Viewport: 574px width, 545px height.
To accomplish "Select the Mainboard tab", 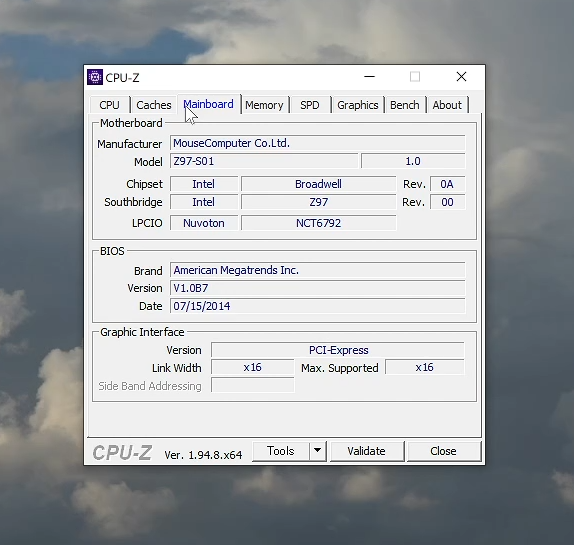I will point(209,104).
